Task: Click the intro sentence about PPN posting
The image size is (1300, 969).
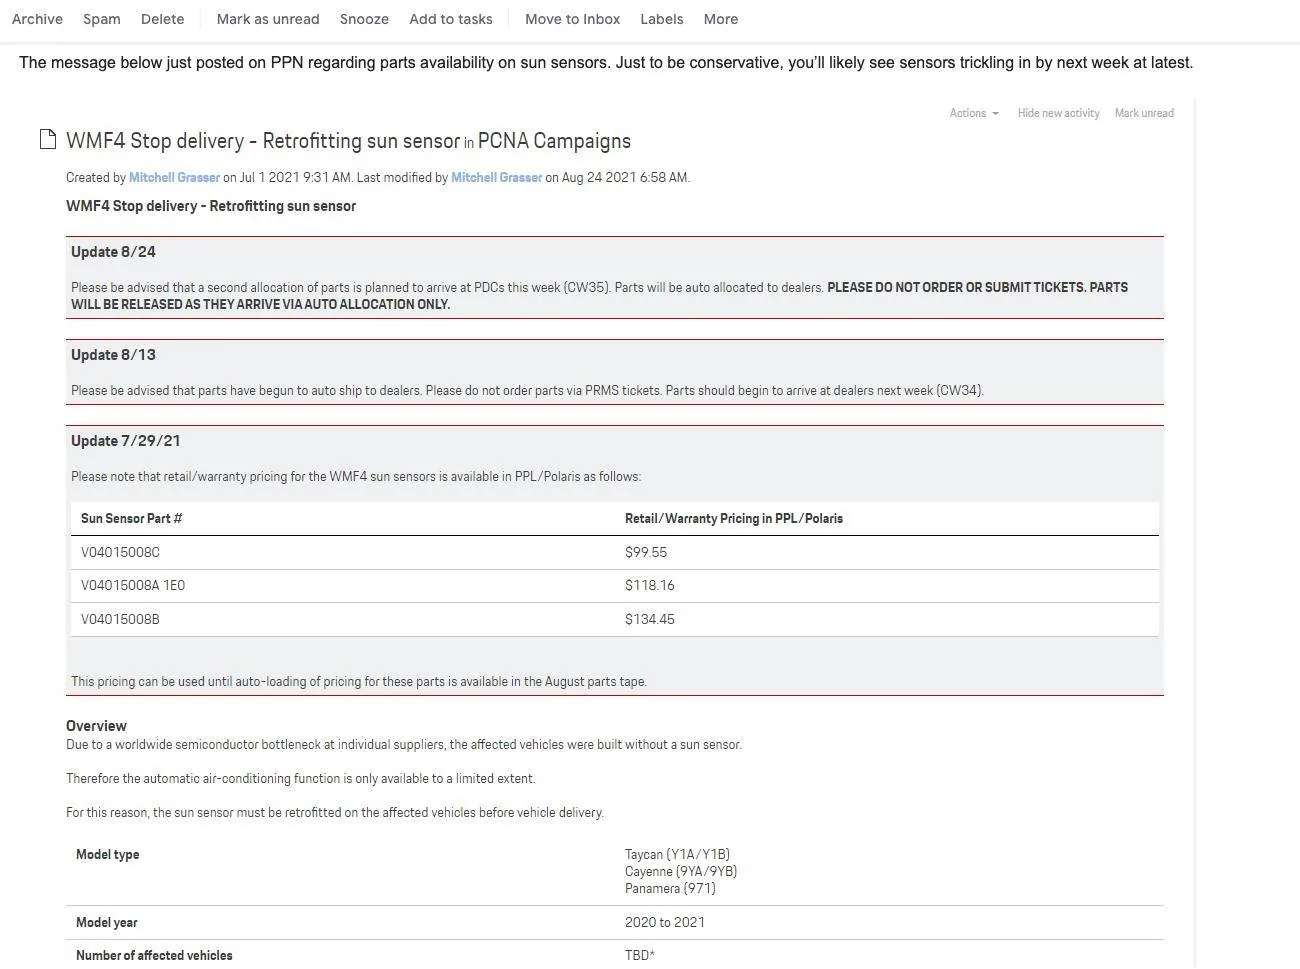Action: point(606,62)
